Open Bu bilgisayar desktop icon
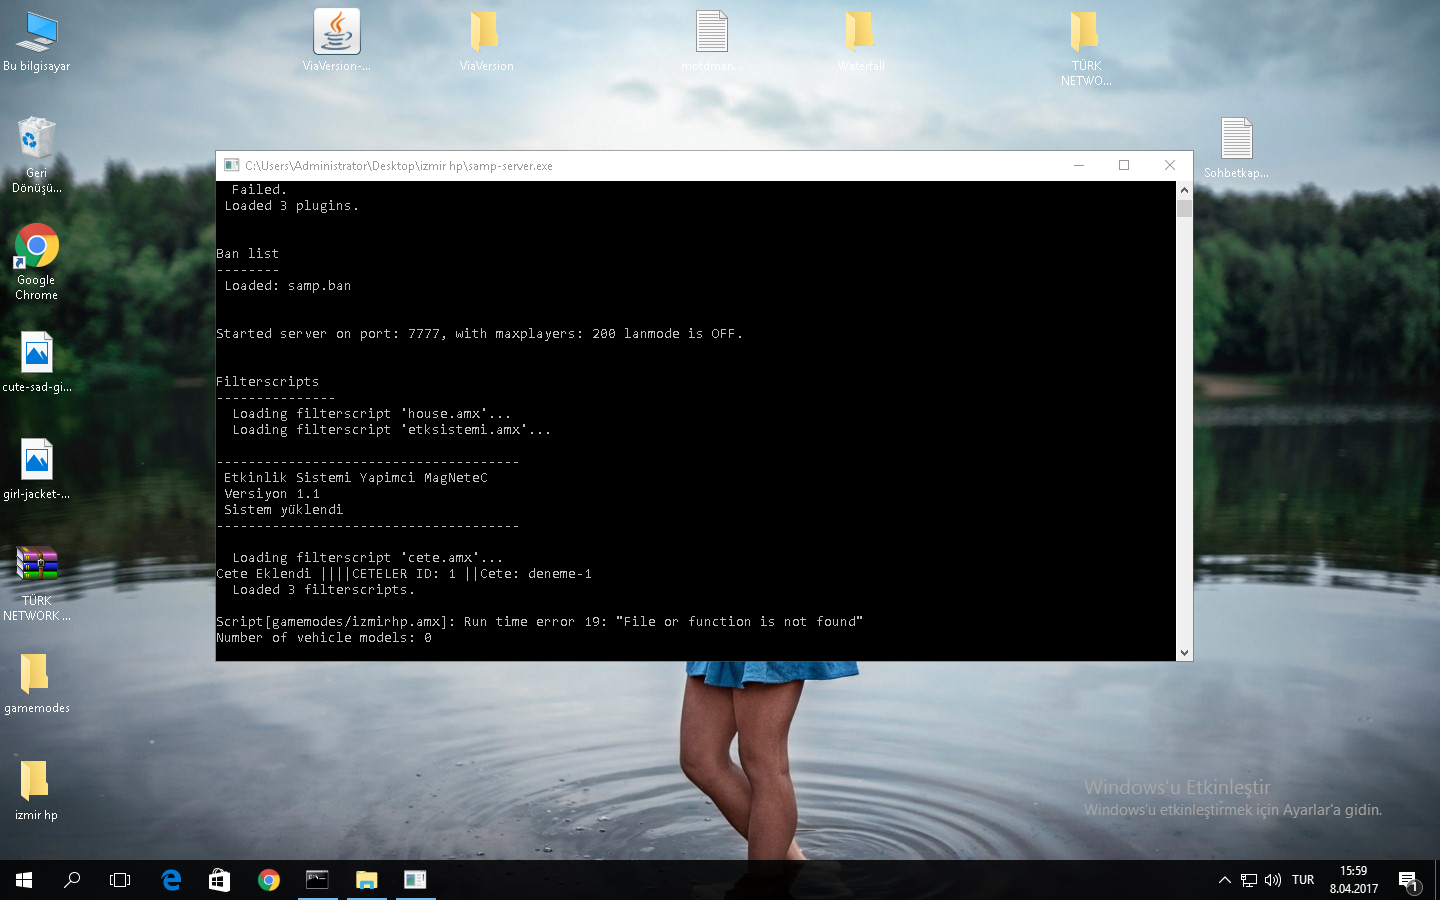The height and width of the screenshot is (900, 1440). pos(37,42)
